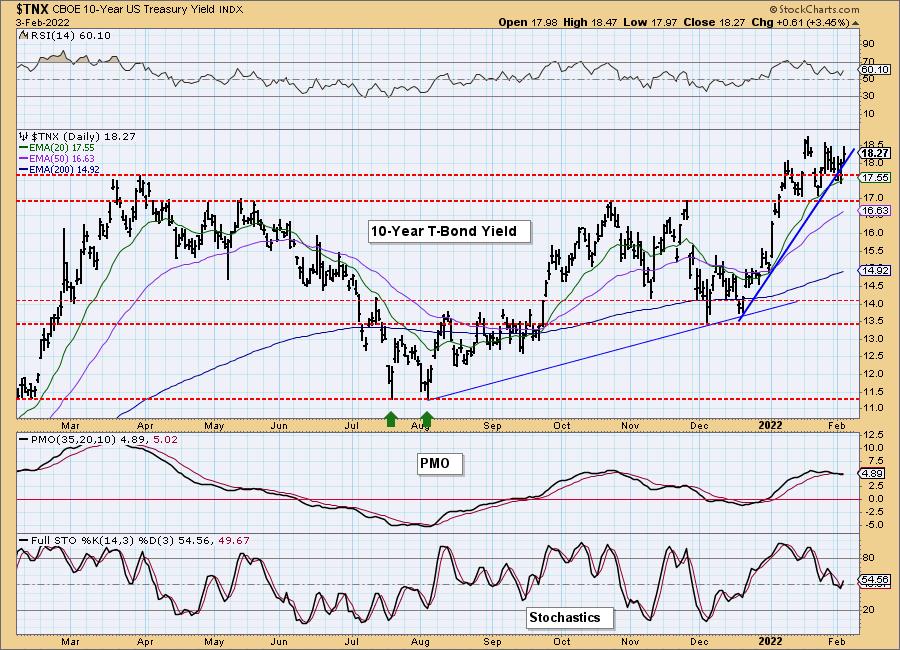Click the candlestick icon beside '$TNX (Daily)'

point(24,136)
